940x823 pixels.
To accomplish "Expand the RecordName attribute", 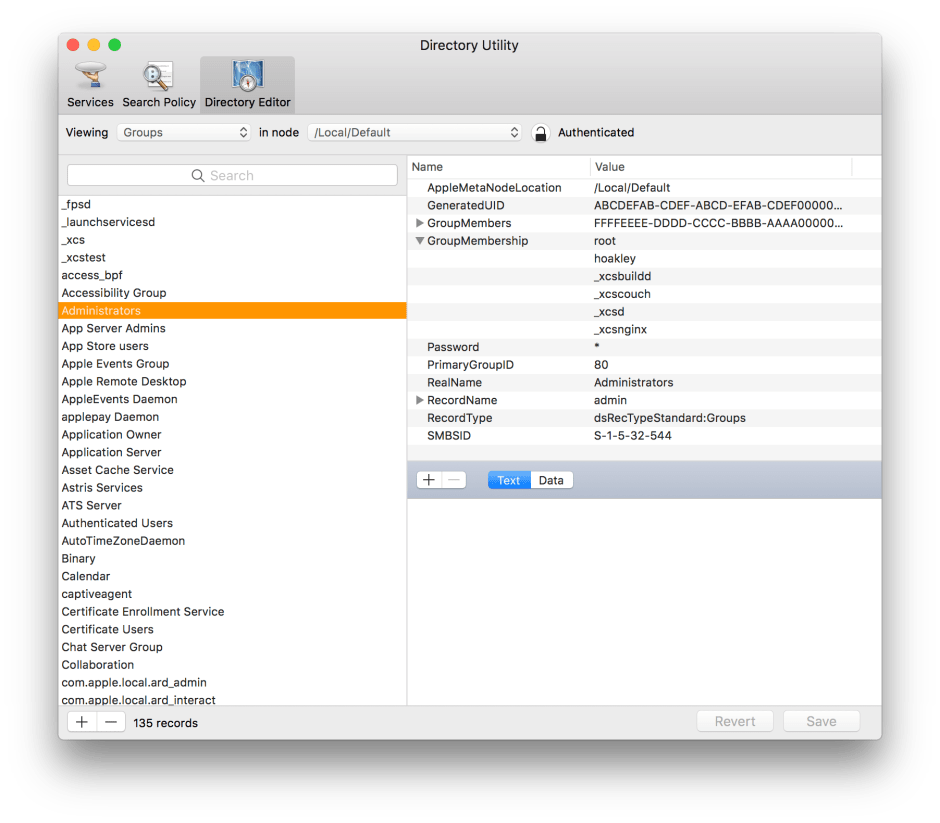I will pyautogui.click(x=420, y=400).
